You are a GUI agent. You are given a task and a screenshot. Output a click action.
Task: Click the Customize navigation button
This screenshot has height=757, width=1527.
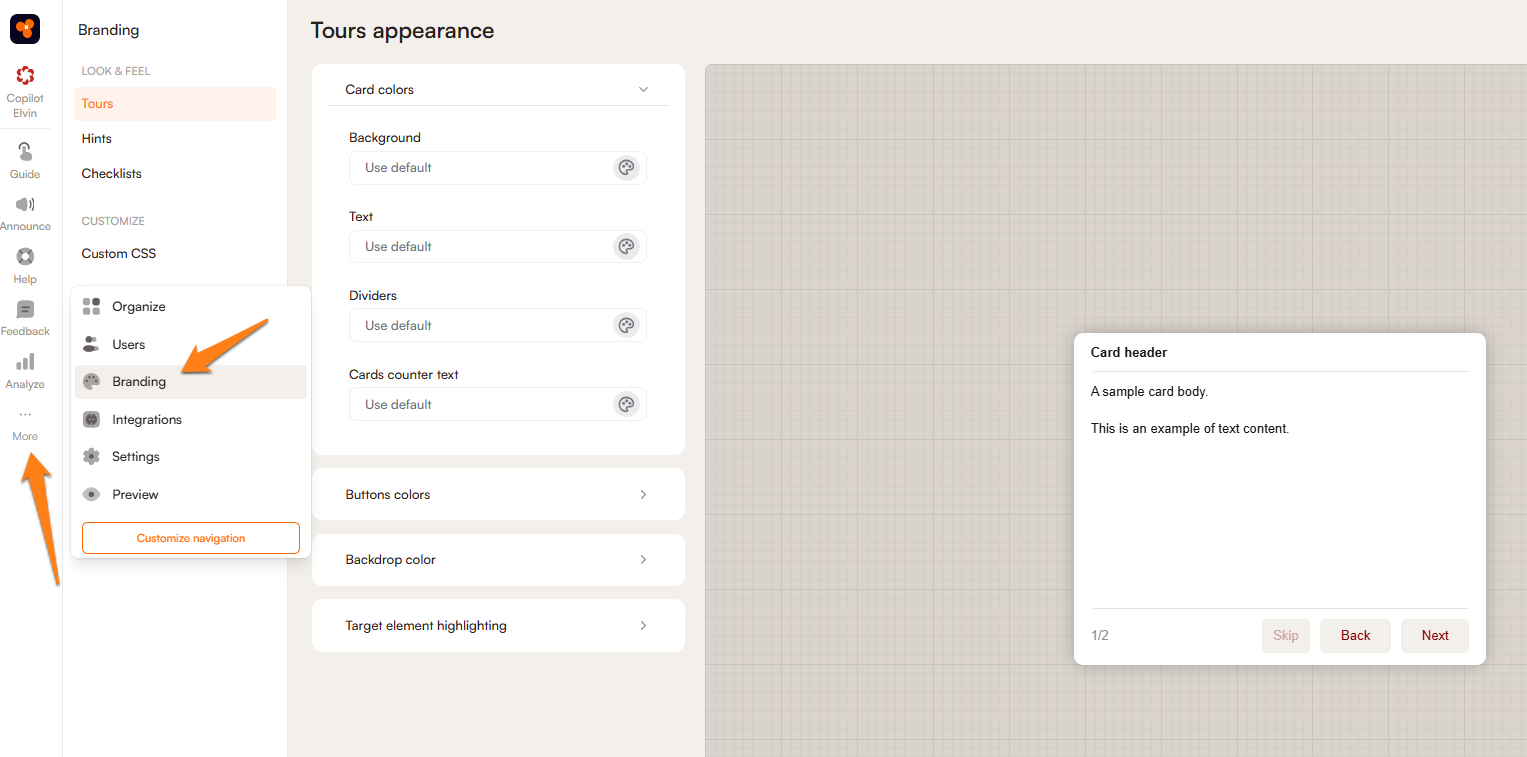tap(191, 538)
